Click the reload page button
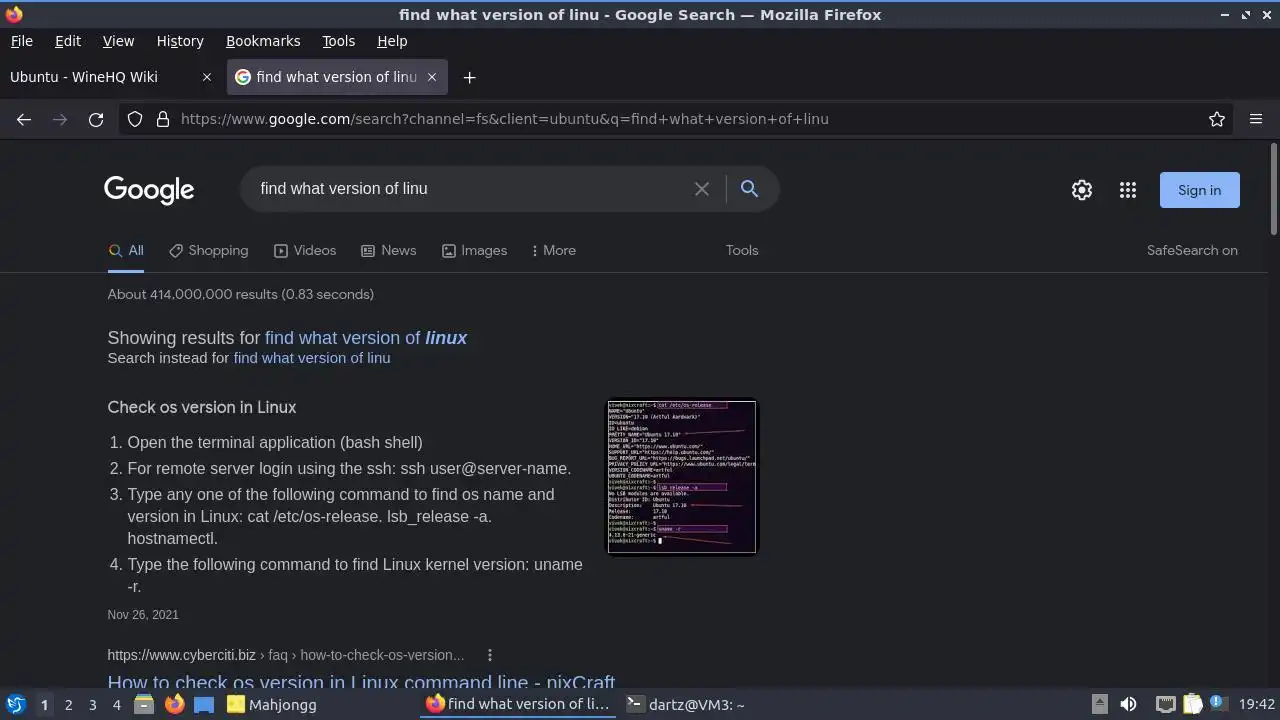Screen dimensions: 1280x720 click(96, 119)
